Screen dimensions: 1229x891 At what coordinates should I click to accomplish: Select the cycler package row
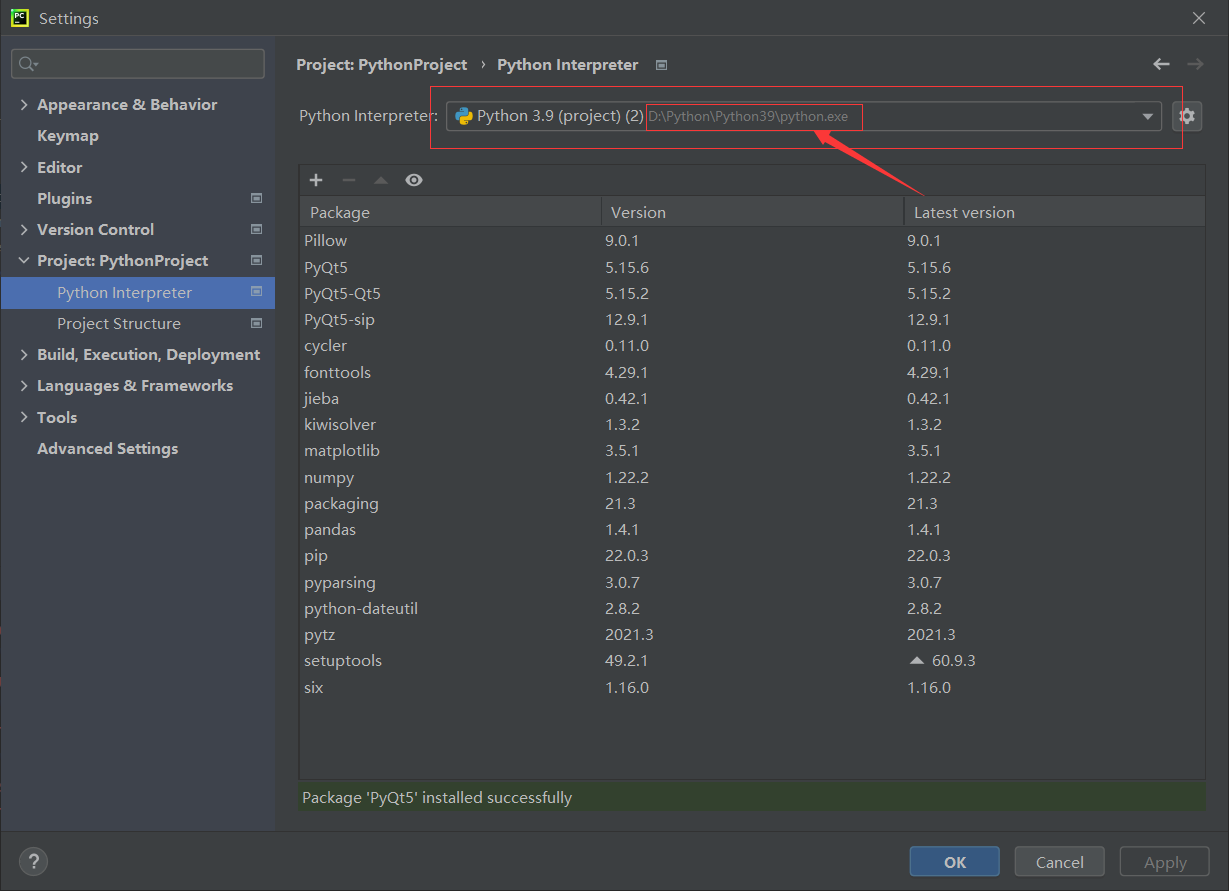click(752, 346)
